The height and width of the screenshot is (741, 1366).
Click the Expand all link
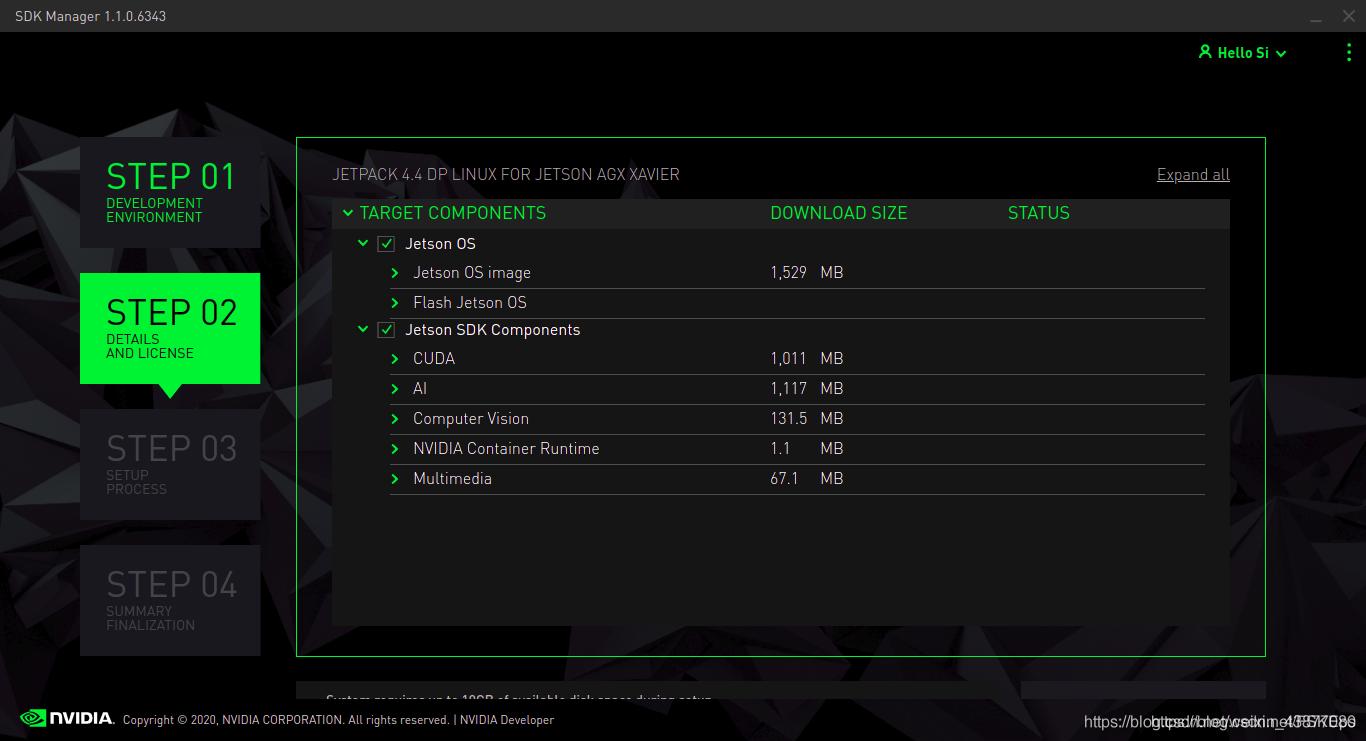pos(1193,175)
